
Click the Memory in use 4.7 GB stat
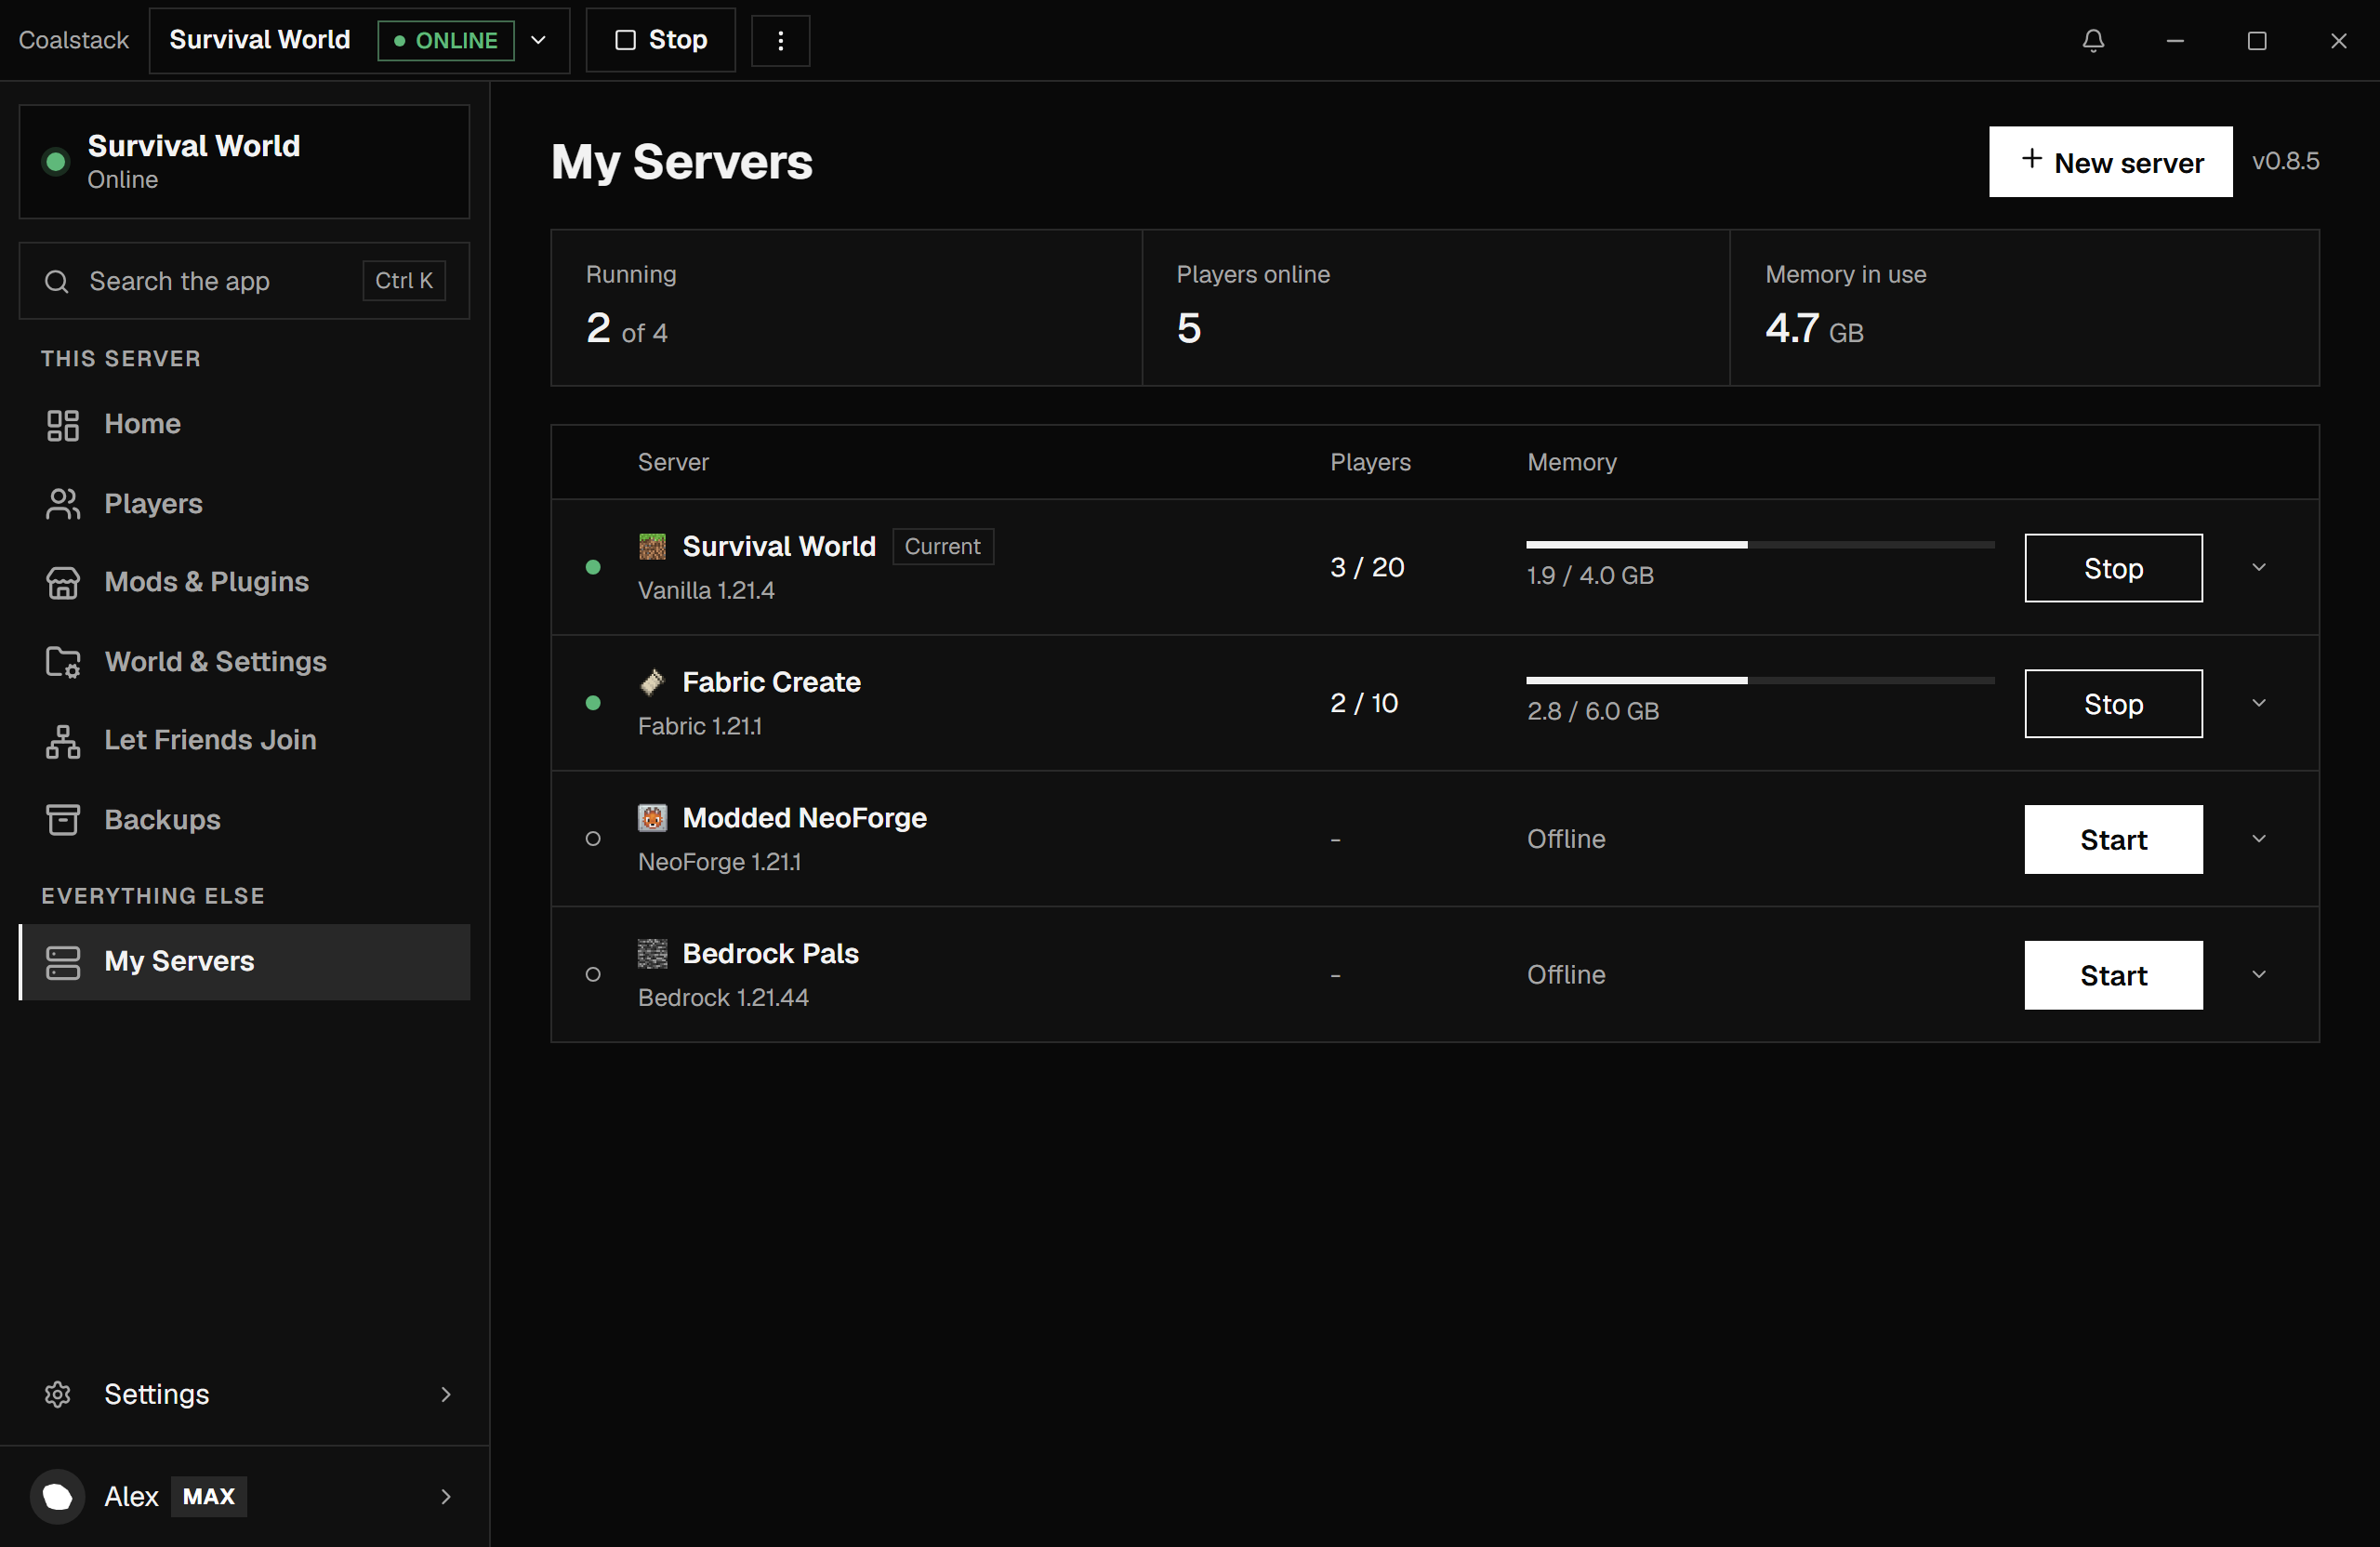2024,308
